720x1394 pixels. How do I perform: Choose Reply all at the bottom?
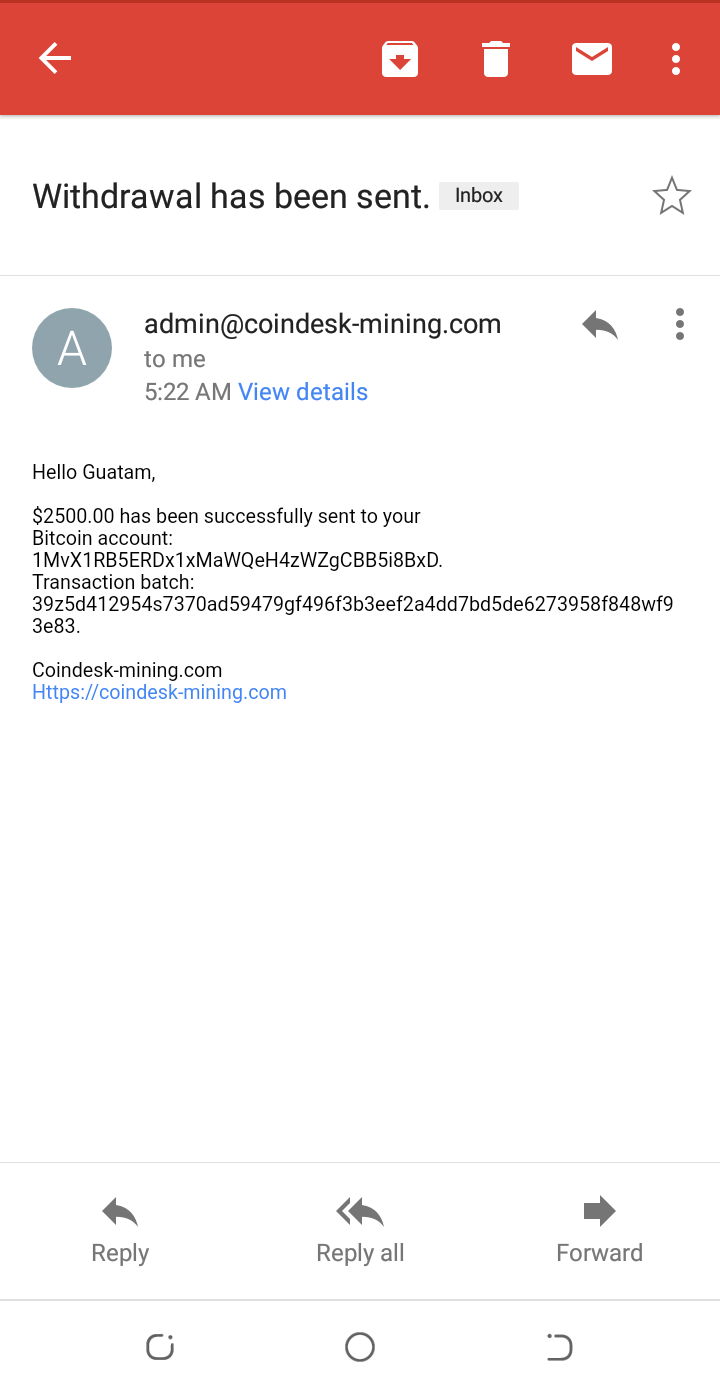[x=360, y=1231]
